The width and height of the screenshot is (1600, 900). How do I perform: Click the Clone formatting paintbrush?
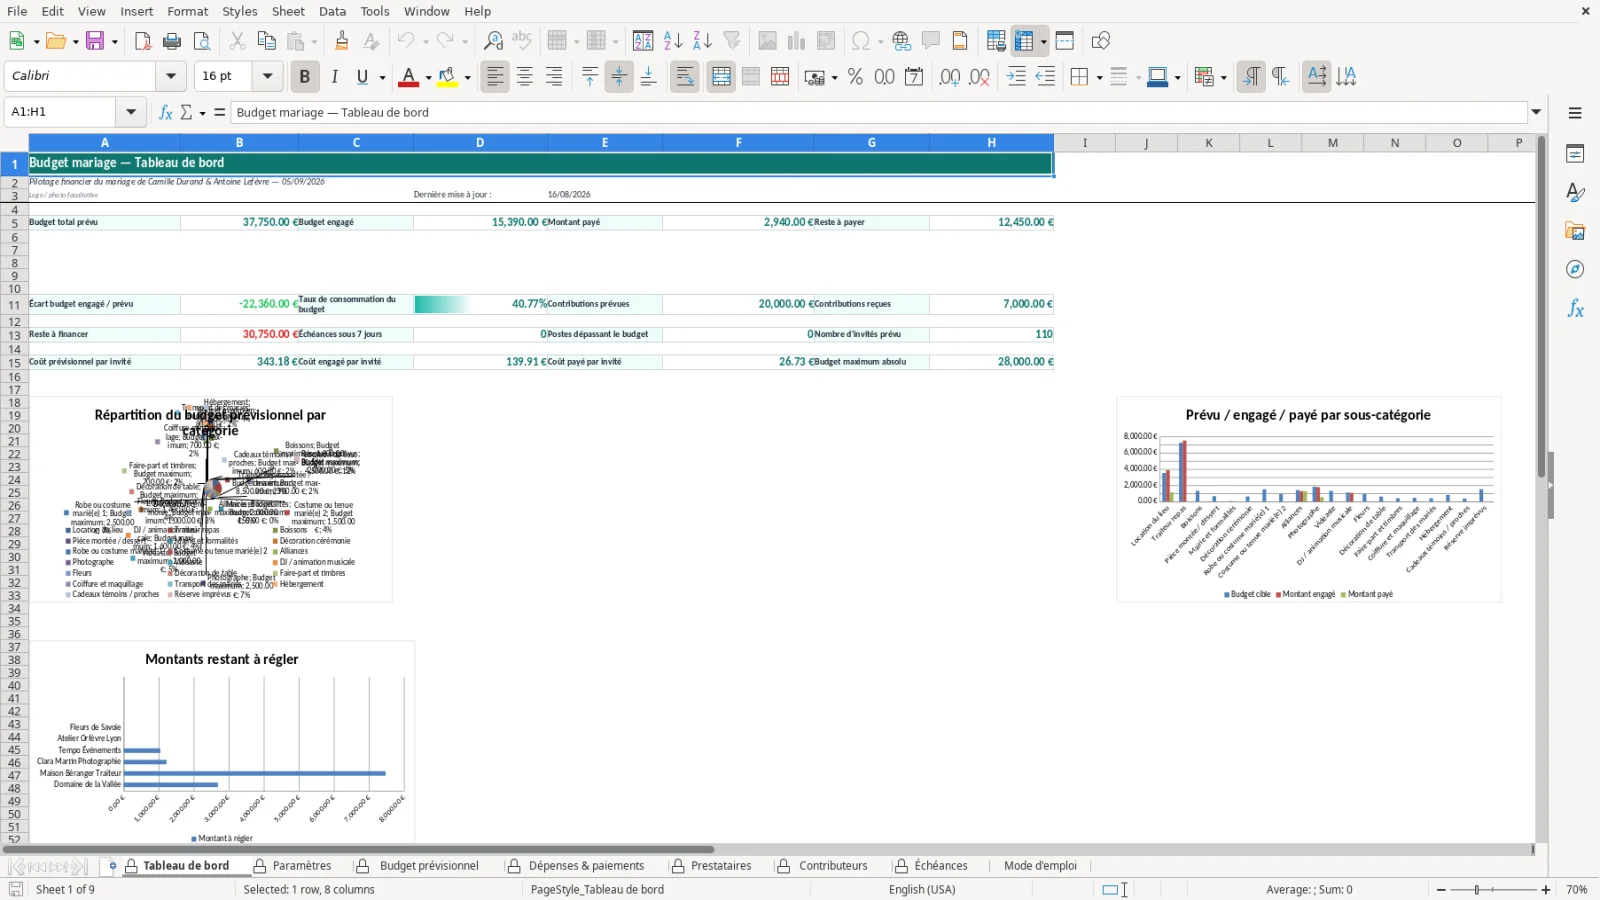[x=342, y=41]
